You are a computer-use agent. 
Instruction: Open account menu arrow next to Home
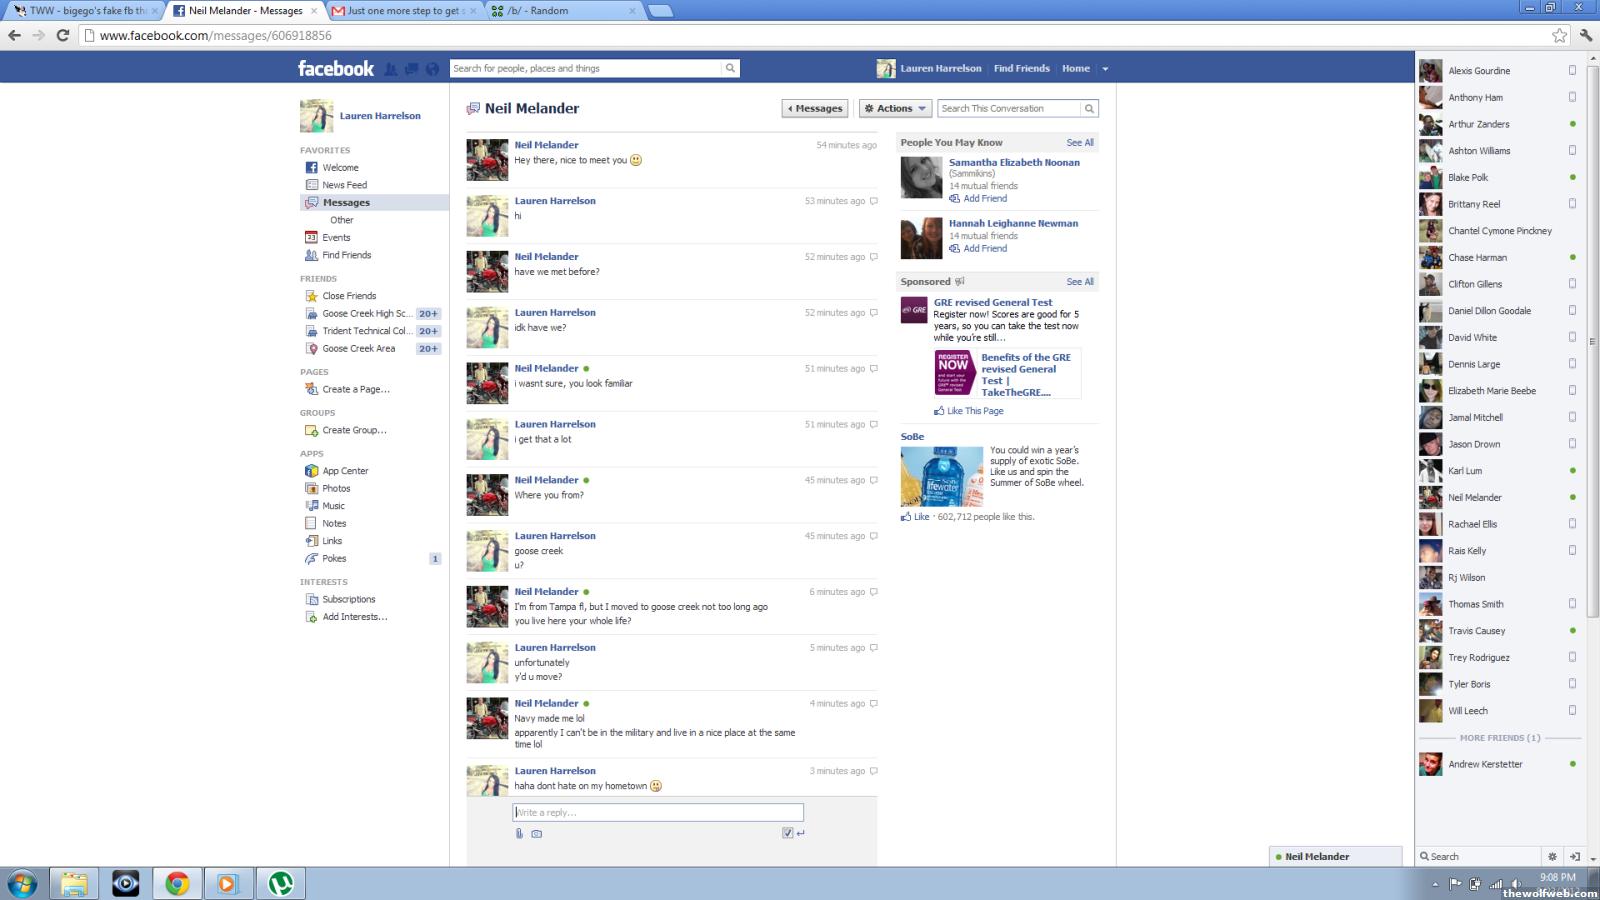(1105, 69)
